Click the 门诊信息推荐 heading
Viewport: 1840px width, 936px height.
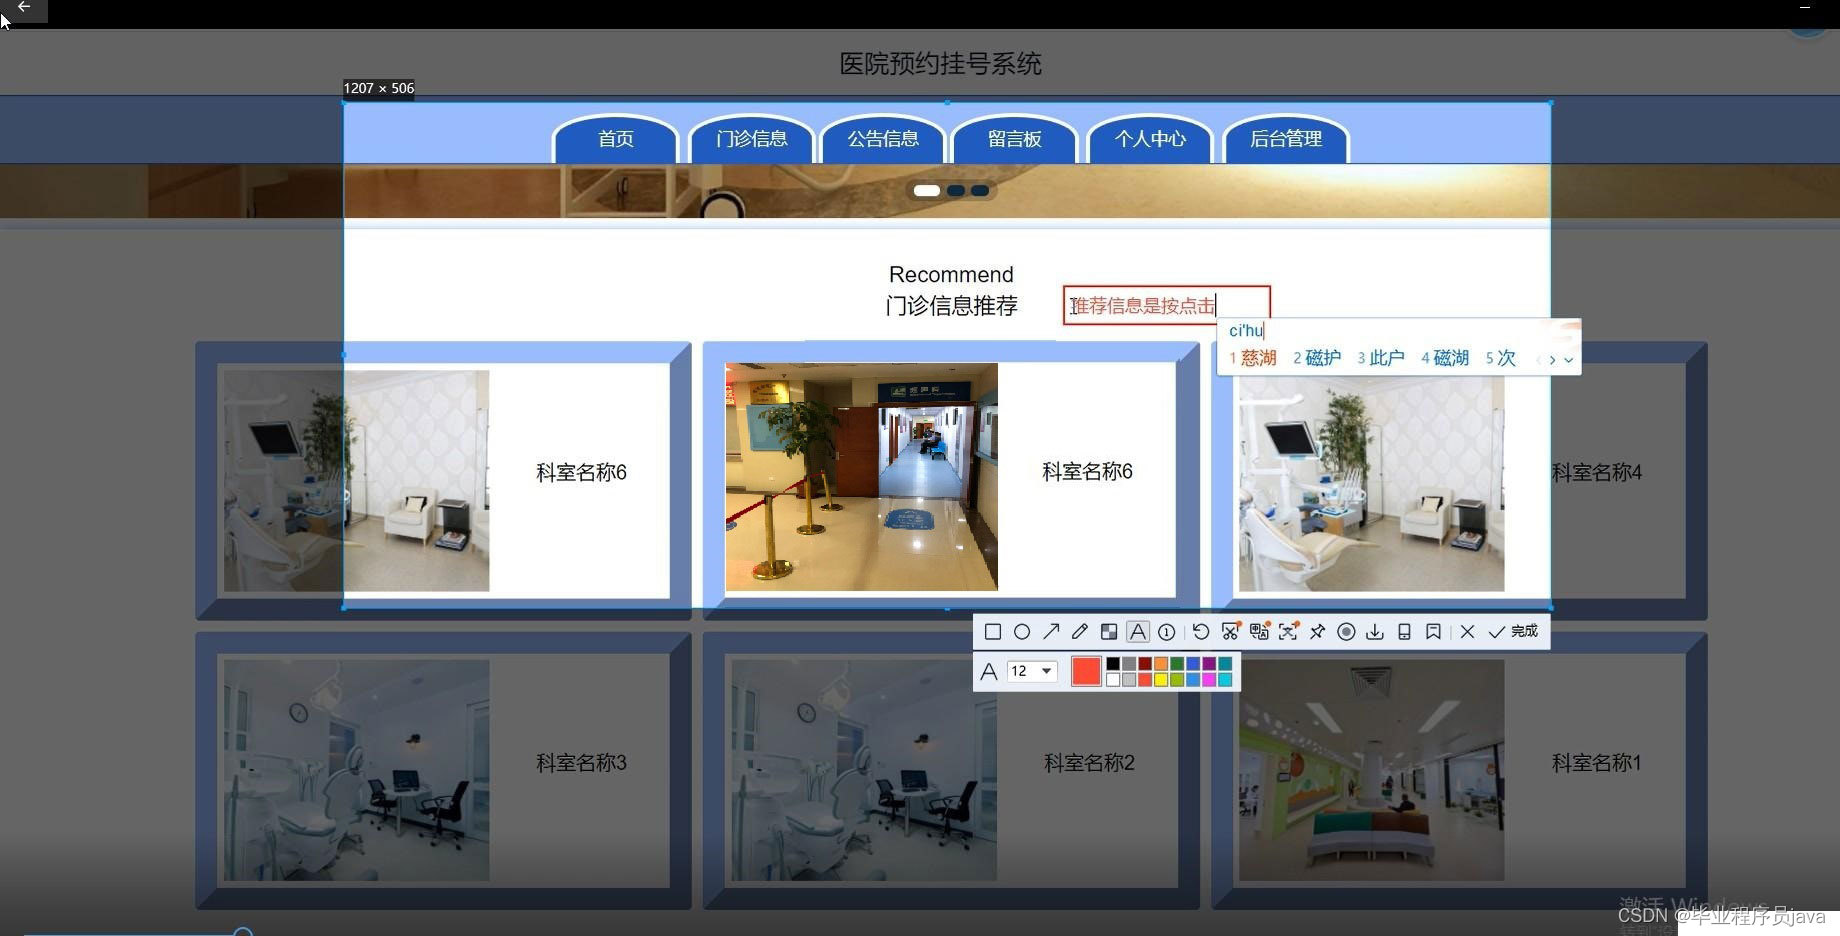coord(951,306)
